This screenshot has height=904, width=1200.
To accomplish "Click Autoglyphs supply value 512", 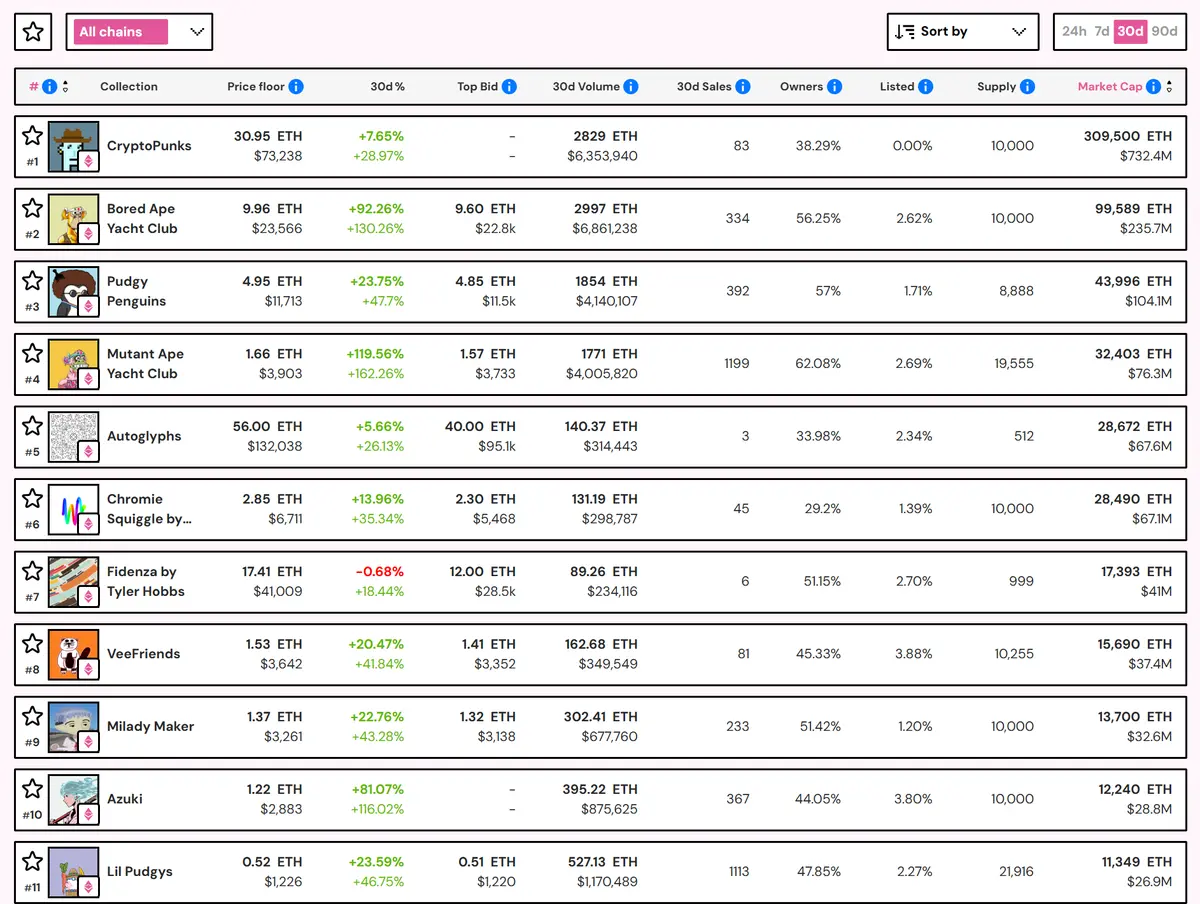I will (x=1023, y=436).
